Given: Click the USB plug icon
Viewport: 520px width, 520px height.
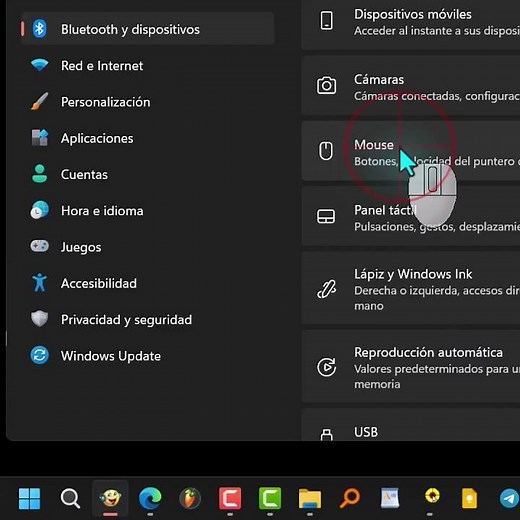Looking at the screenshot, I should coord(326,434).
